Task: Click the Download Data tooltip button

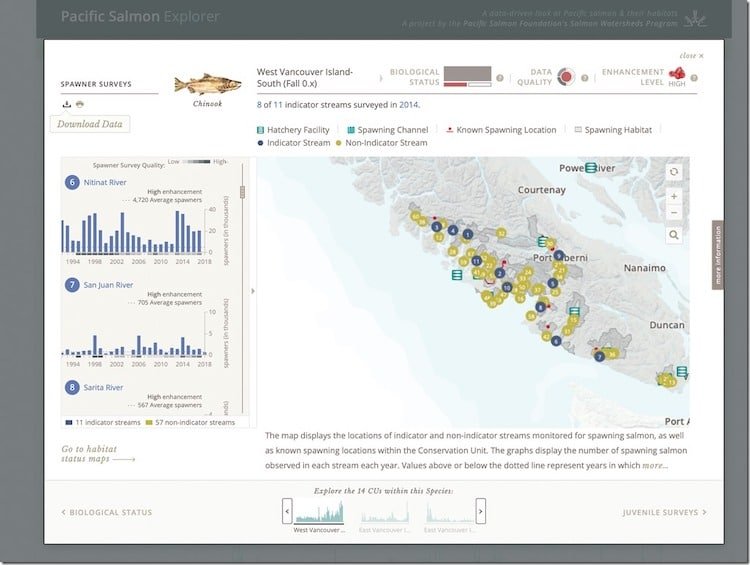Action: tap(90, 124)
